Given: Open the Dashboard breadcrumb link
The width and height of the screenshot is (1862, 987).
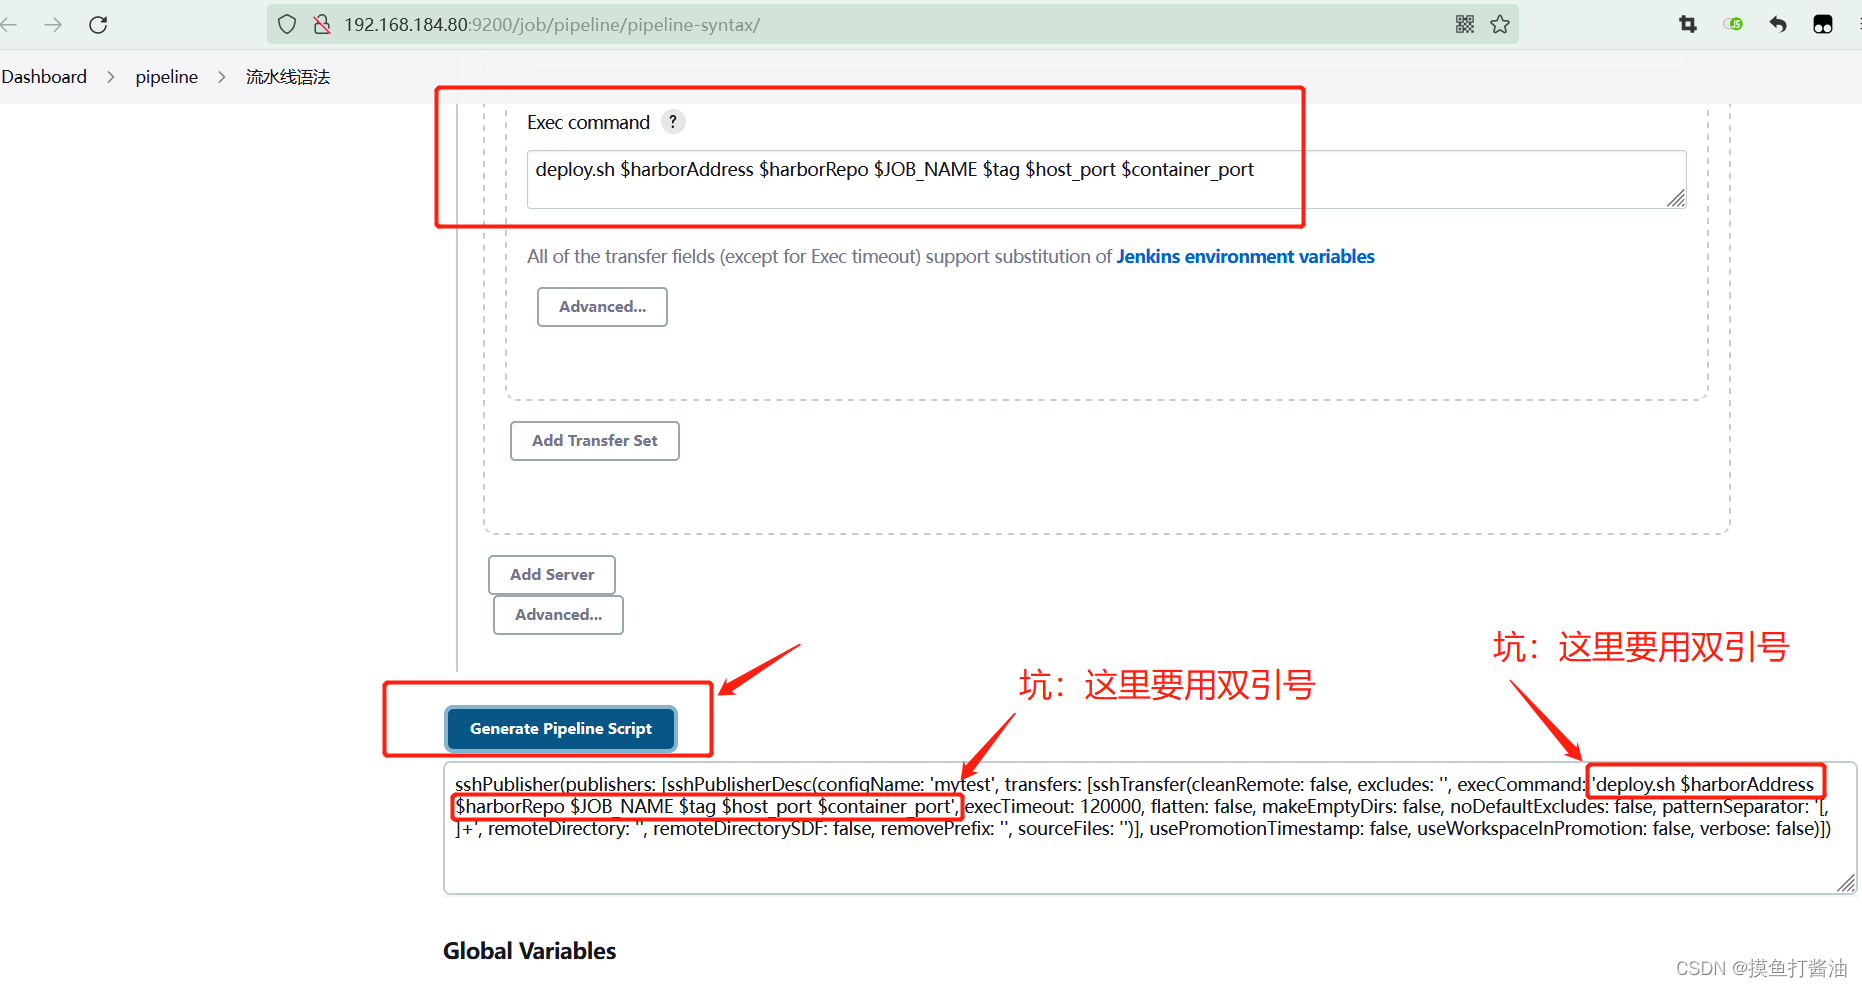Looking at the screenshot, I should (44, 77).
